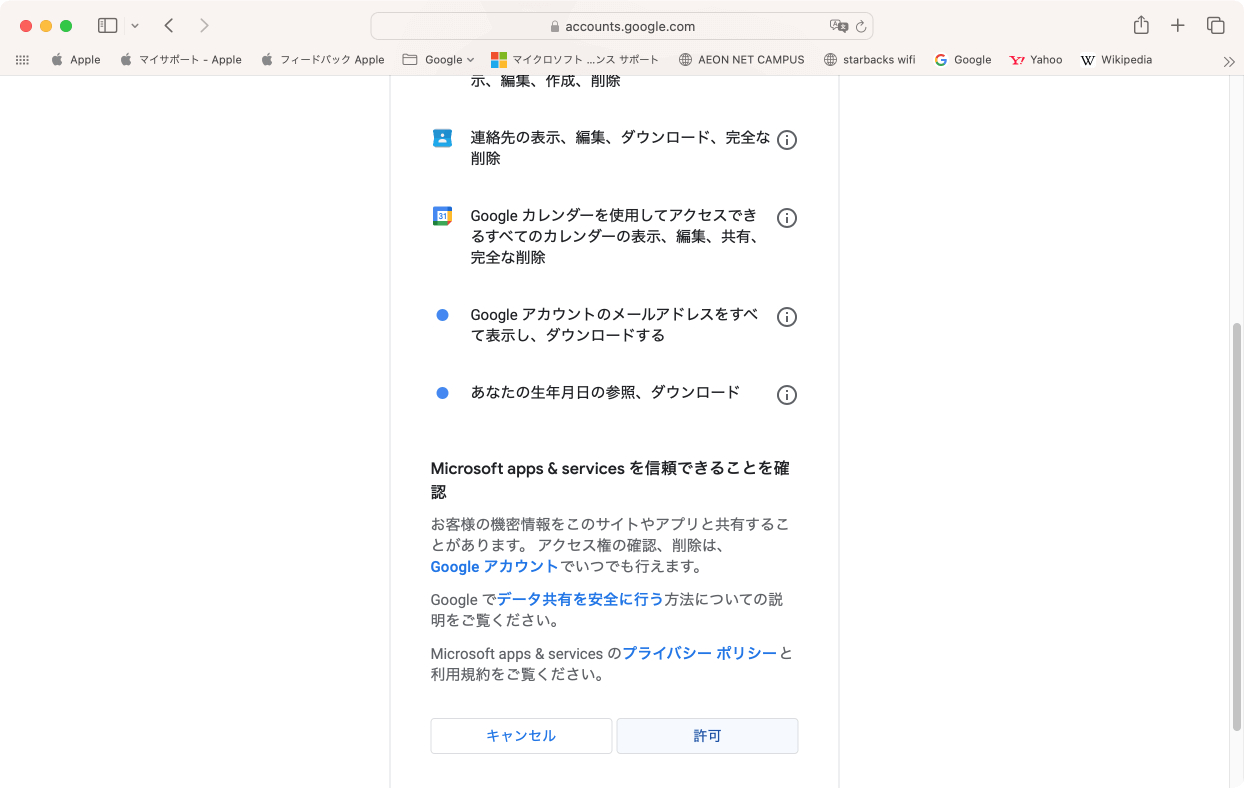Show info for contacts permission

(787, 140)
